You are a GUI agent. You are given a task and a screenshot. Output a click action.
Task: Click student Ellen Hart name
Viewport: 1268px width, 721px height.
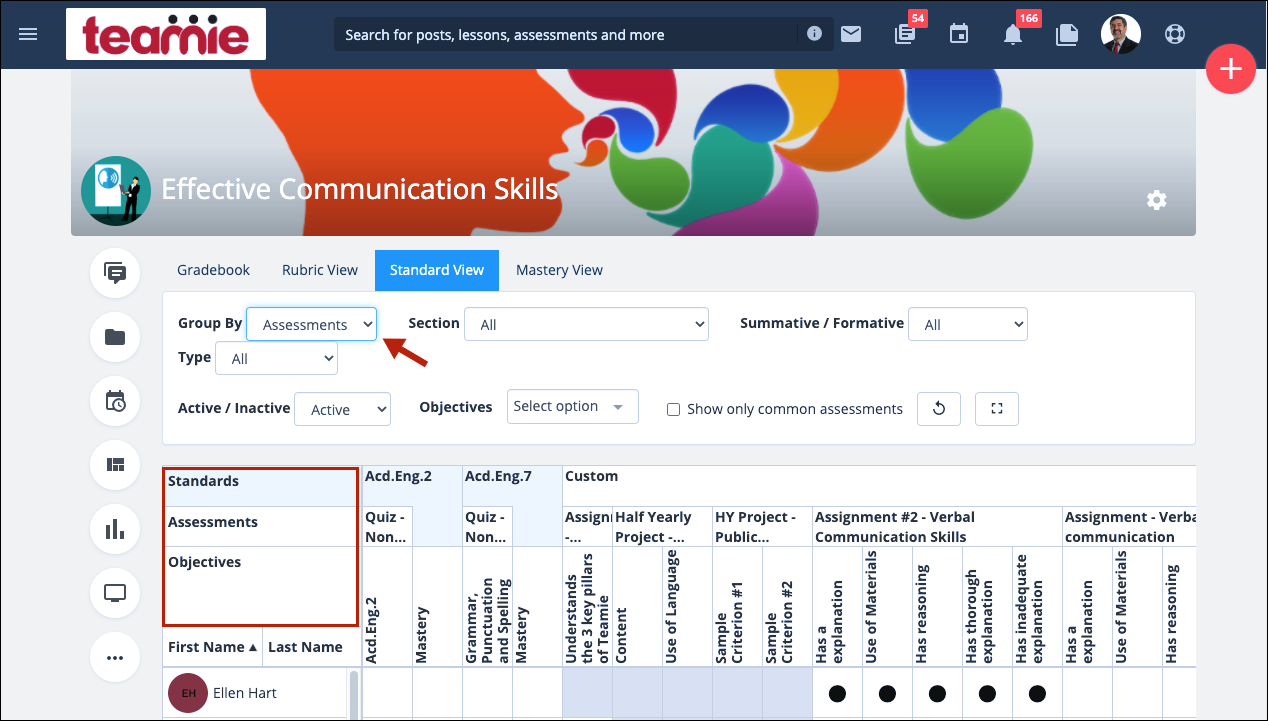click(245, 693)
